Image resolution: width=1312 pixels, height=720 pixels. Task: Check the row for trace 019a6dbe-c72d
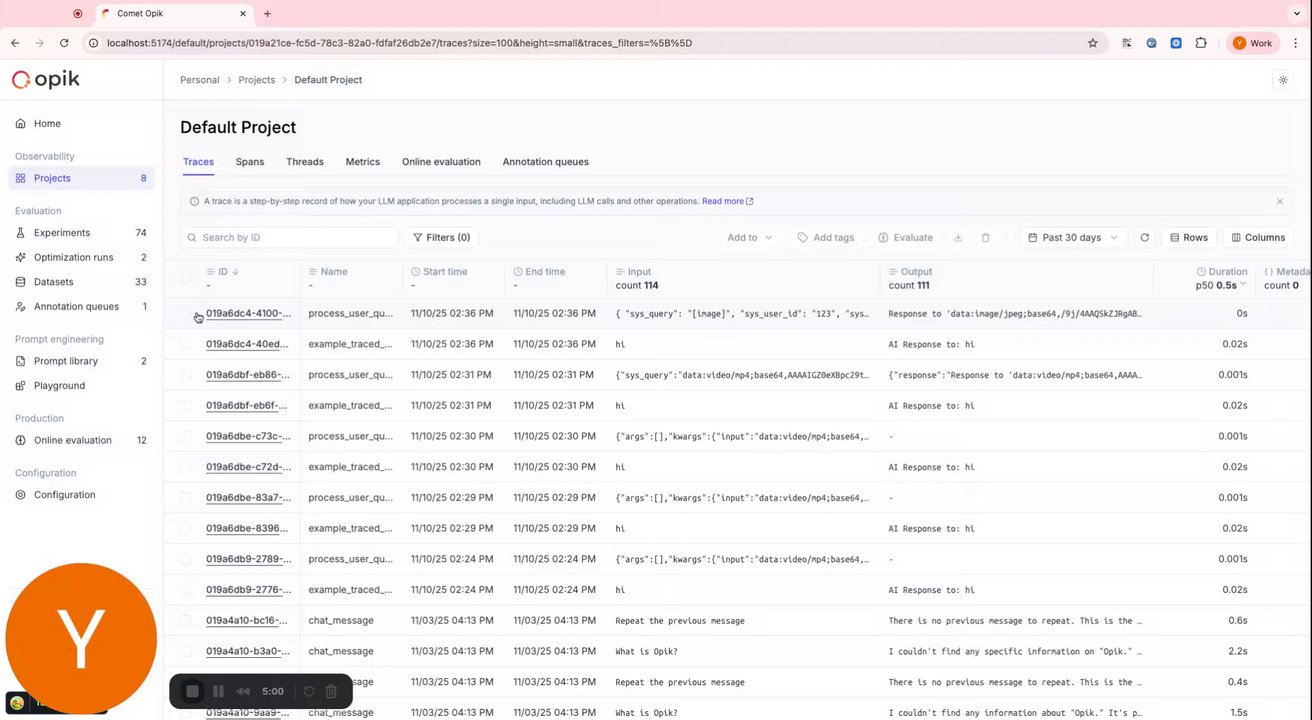coord(185,467)
